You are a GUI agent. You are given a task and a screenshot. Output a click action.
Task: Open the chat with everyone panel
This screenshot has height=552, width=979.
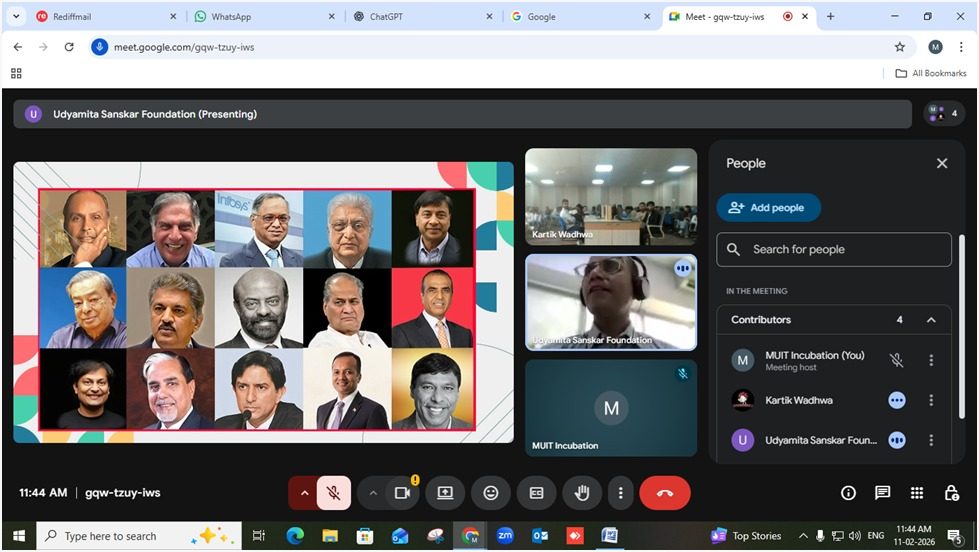882,493
